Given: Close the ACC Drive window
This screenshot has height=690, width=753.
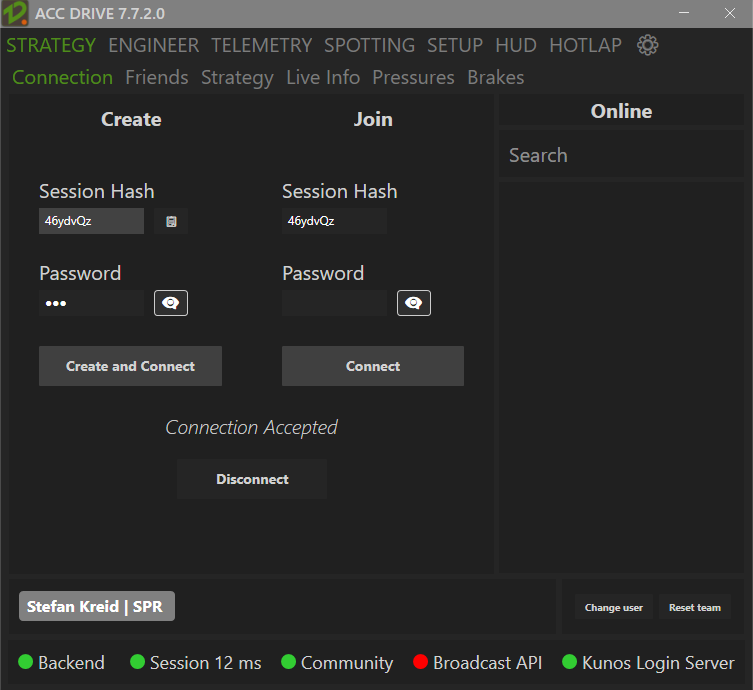Looking at the screenshot, I should (x=729, y=13).
